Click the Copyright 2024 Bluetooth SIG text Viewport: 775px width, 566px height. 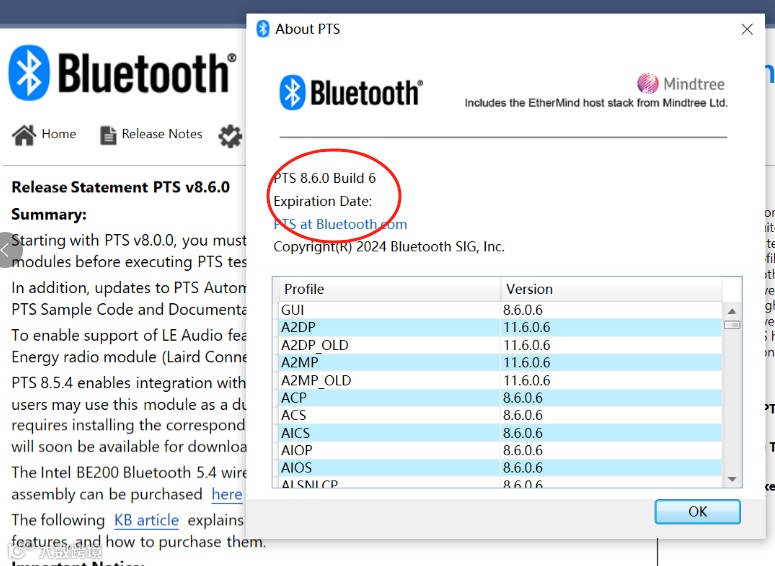[x=389, y=247]
